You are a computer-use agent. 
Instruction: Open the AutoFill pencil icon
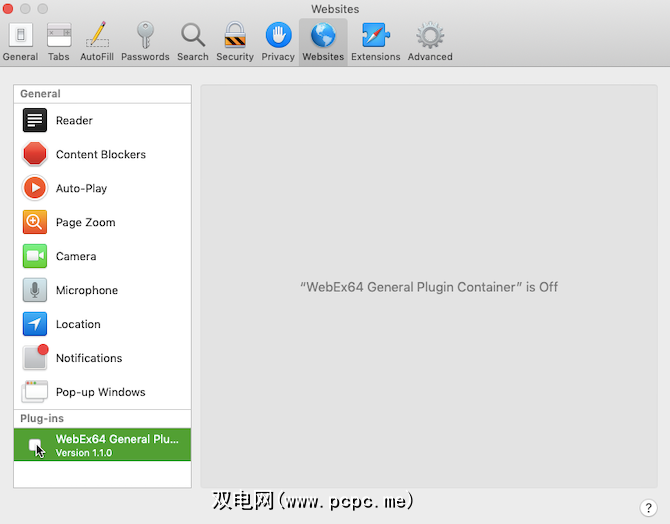point(97,35)
